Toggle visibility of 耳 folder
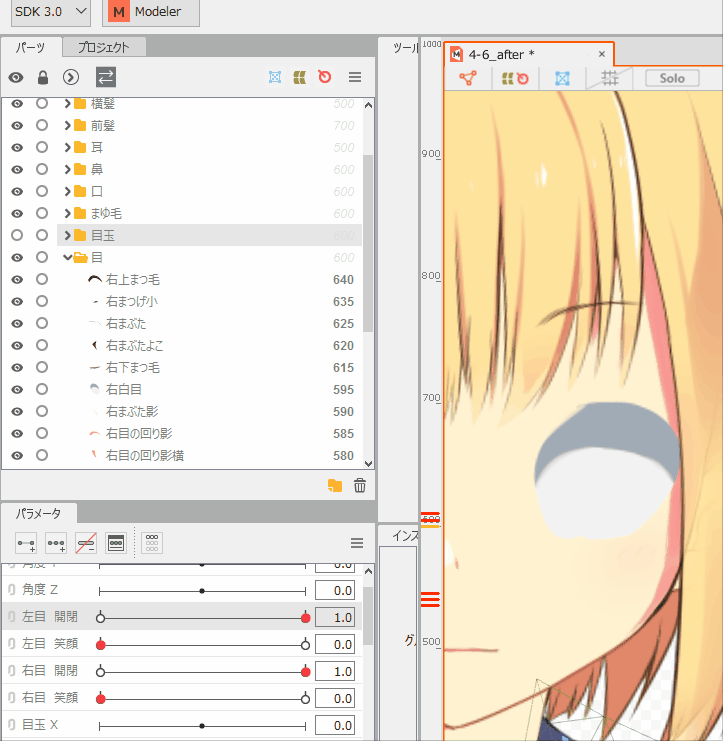This screenshot has height=741, width=723. 17,147
